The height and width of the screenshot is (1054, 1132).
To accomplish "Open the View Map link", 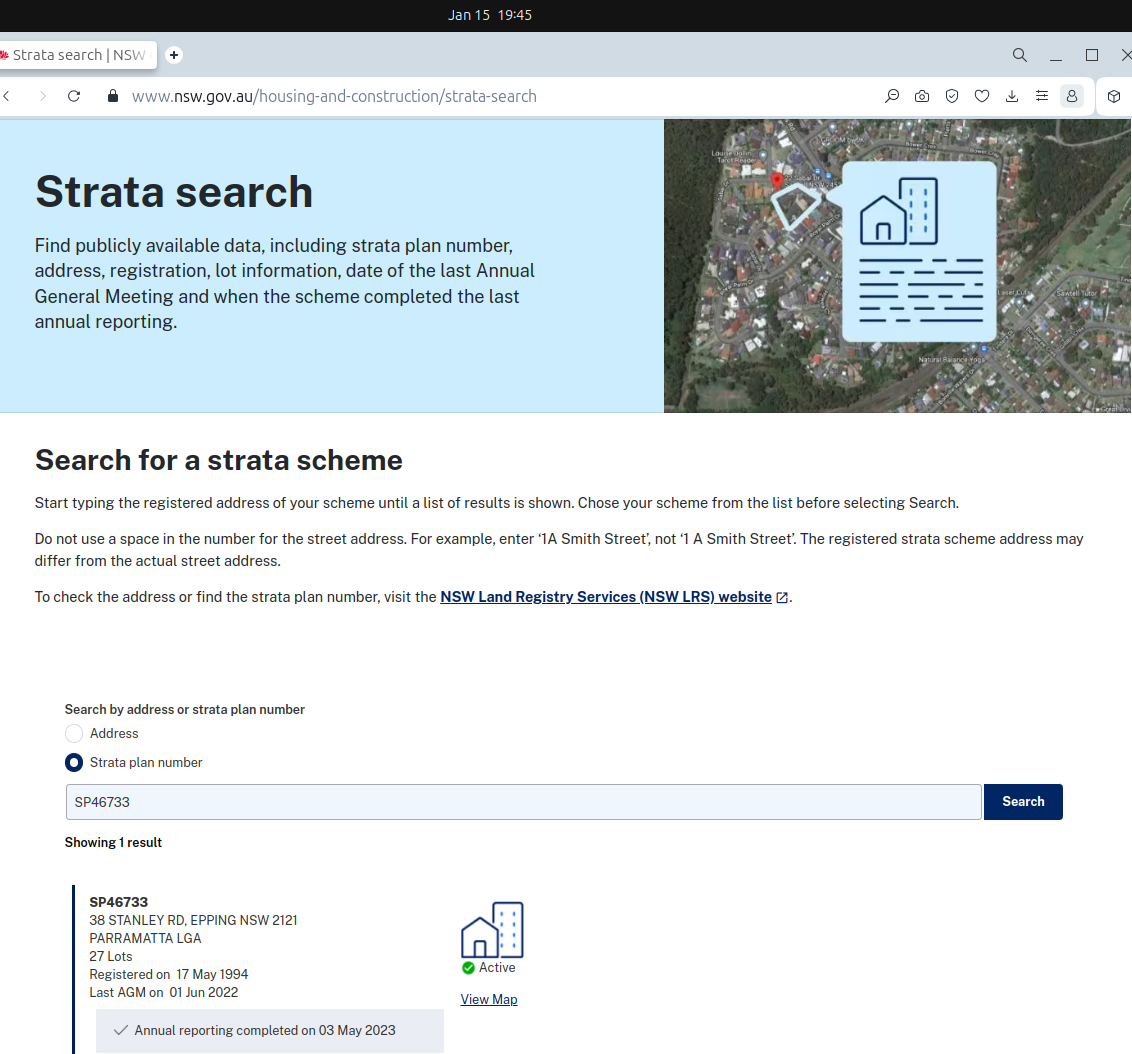I will coord(489,999).
